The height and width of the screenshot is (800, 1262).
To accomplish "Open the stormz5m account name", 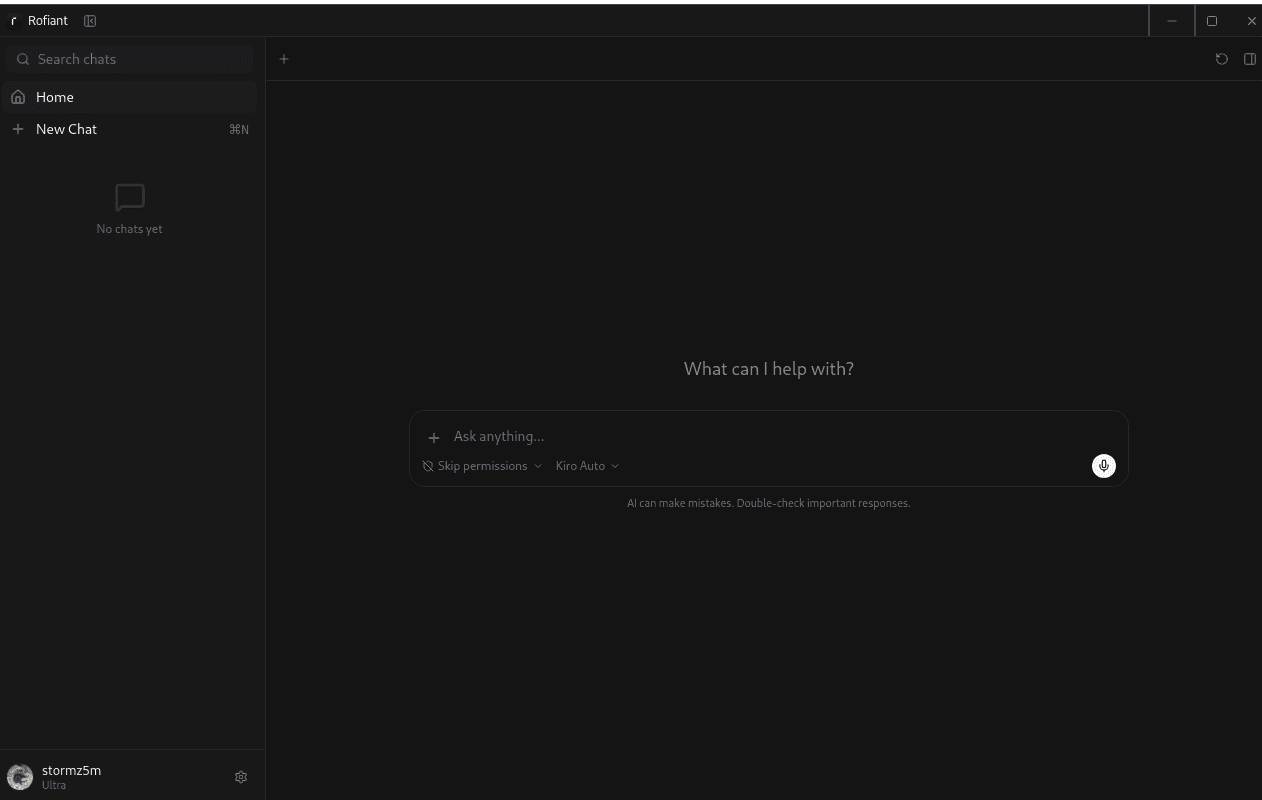I will click(72, 770).
